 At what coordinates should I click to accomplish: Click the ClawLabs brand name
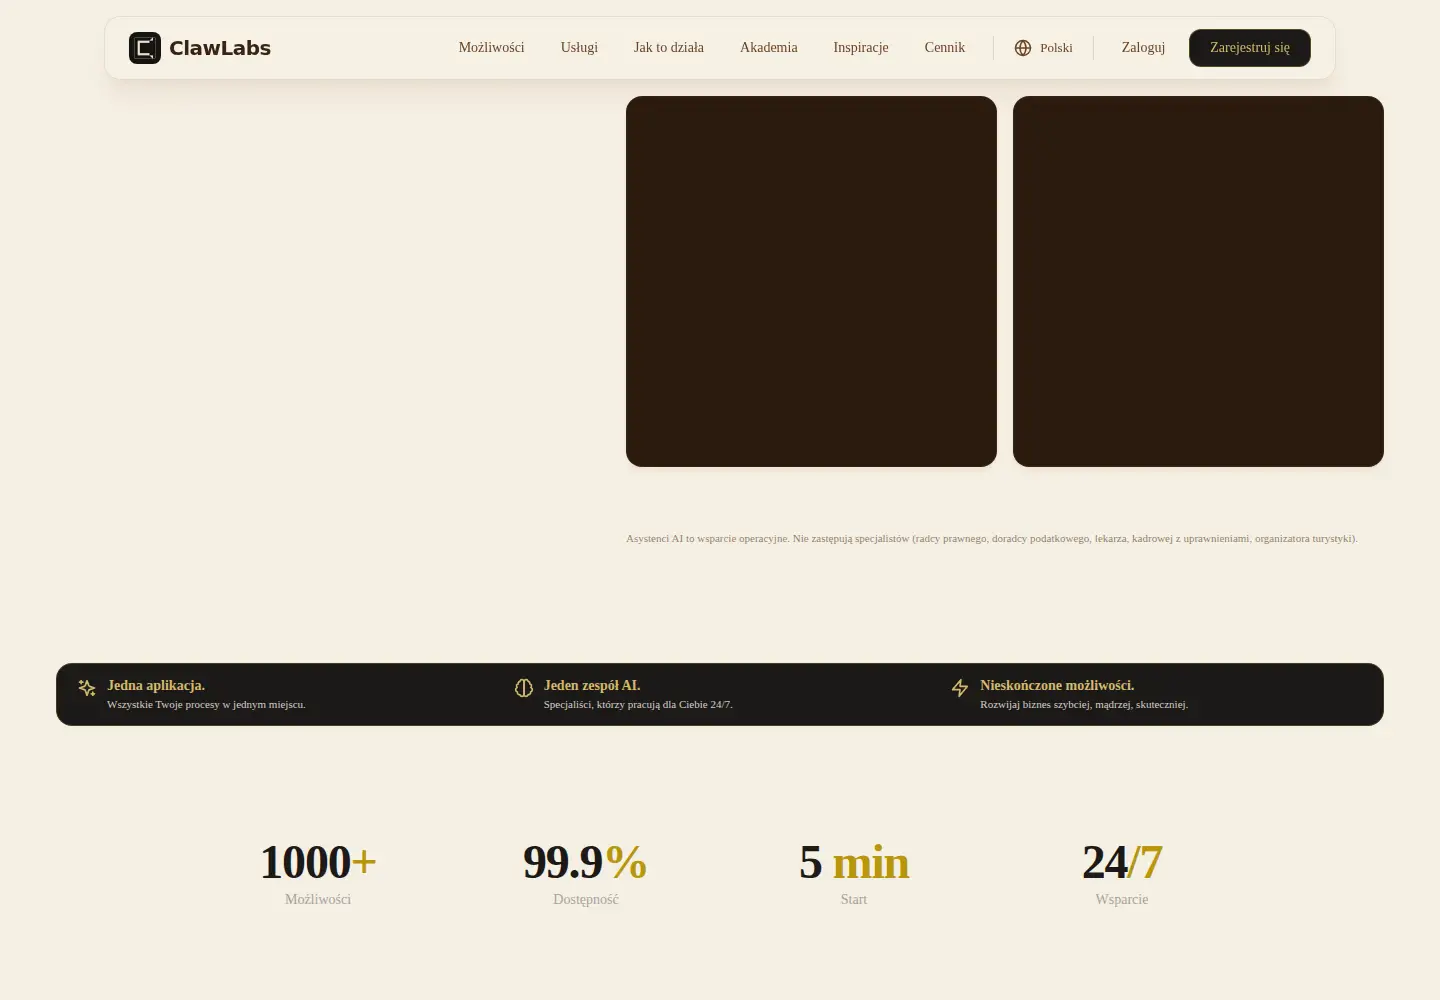[x=220, y=48]
